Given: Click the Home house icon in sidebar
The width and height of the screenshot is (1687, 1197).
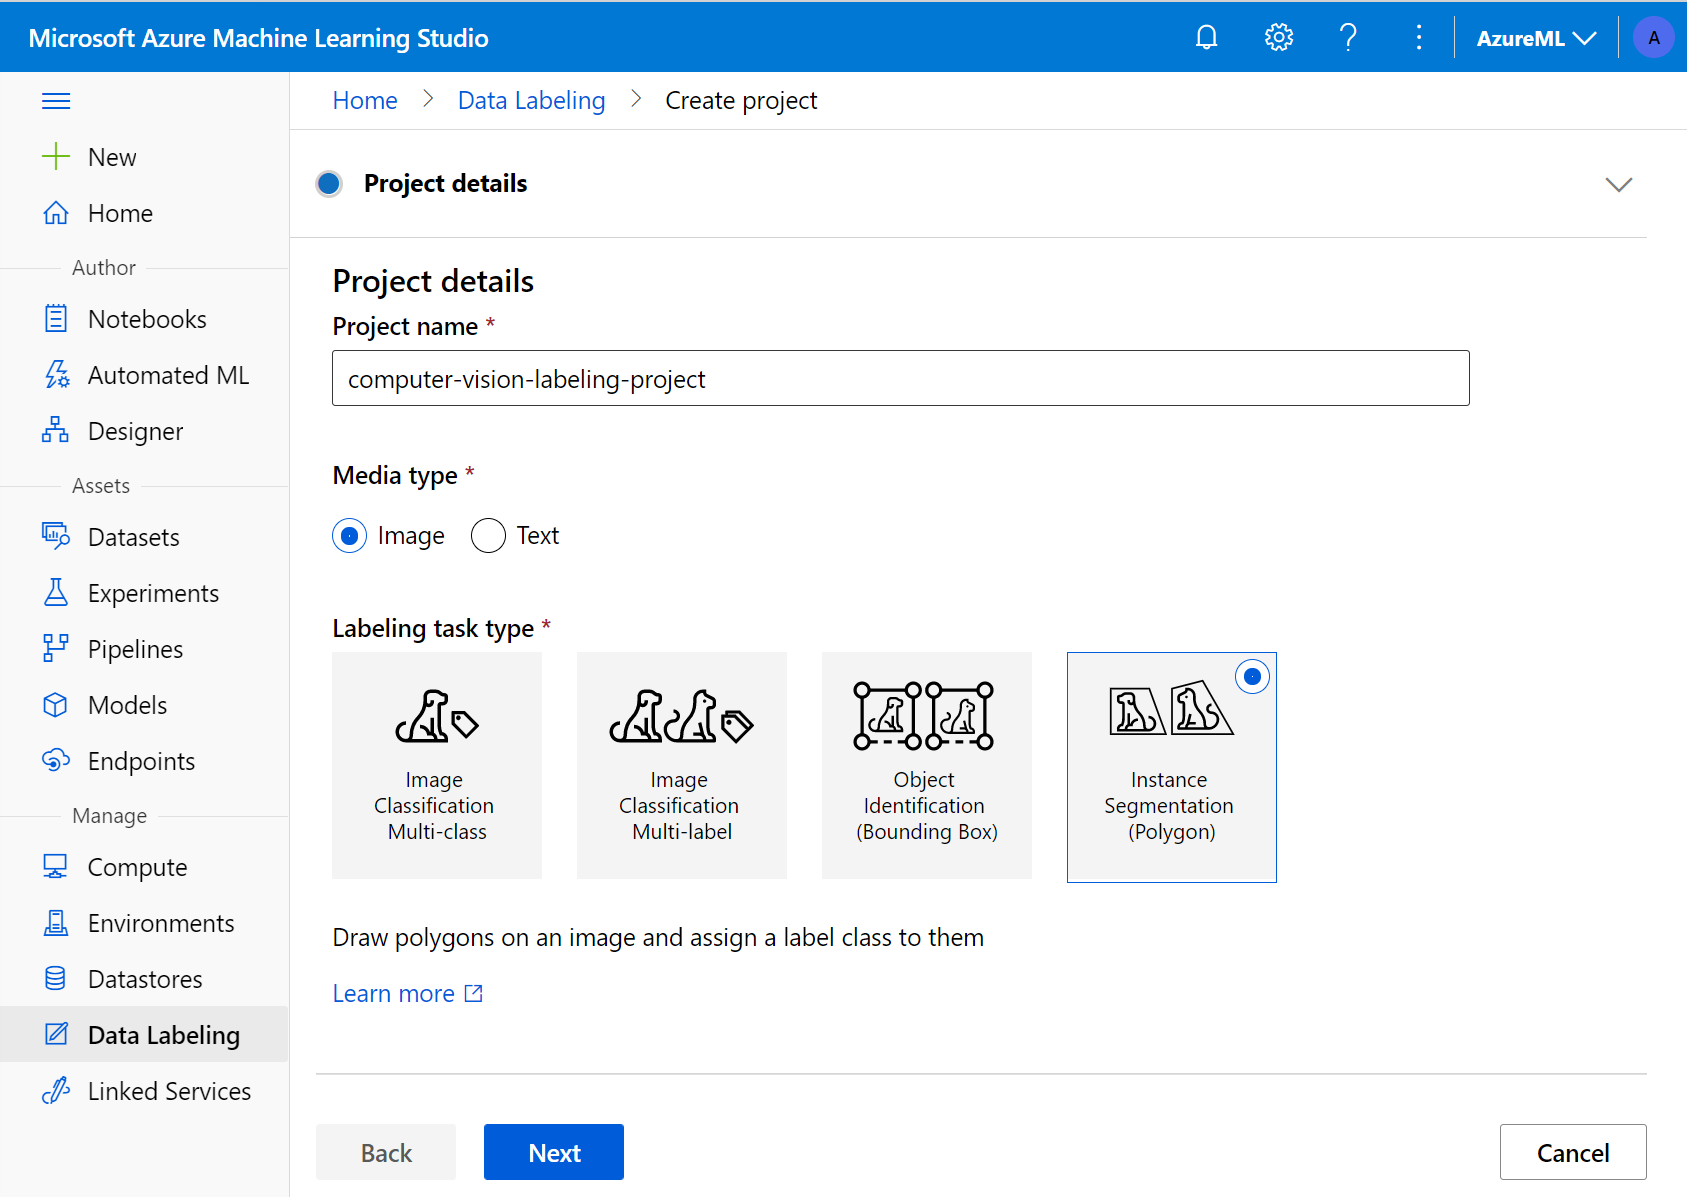Looking at the screenshot, I should click(56, 213).
